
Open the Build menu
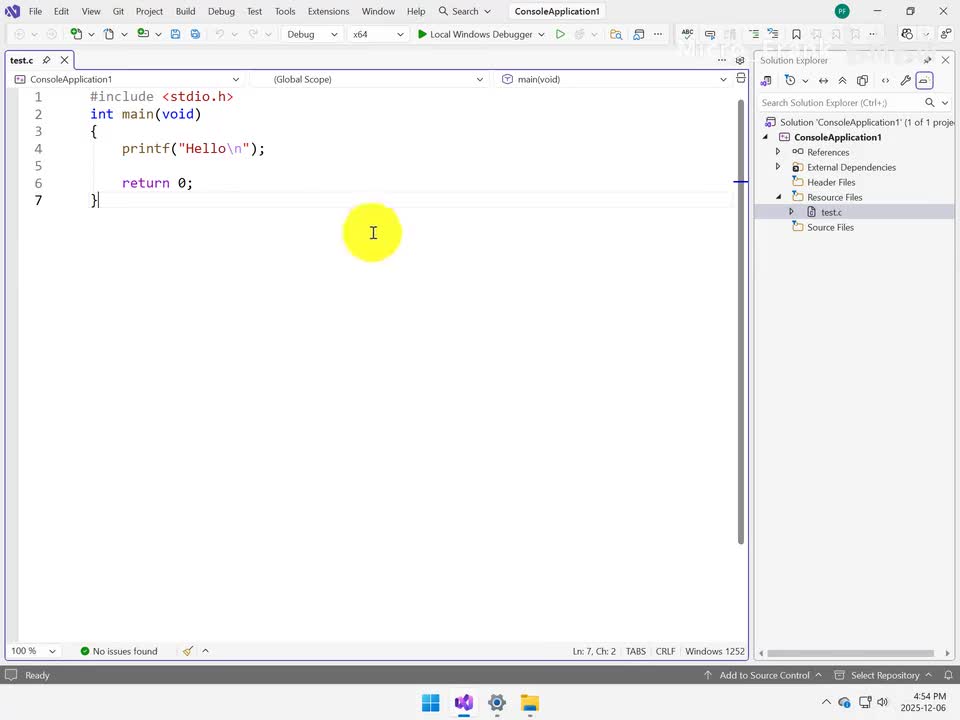tap(186, 11)
